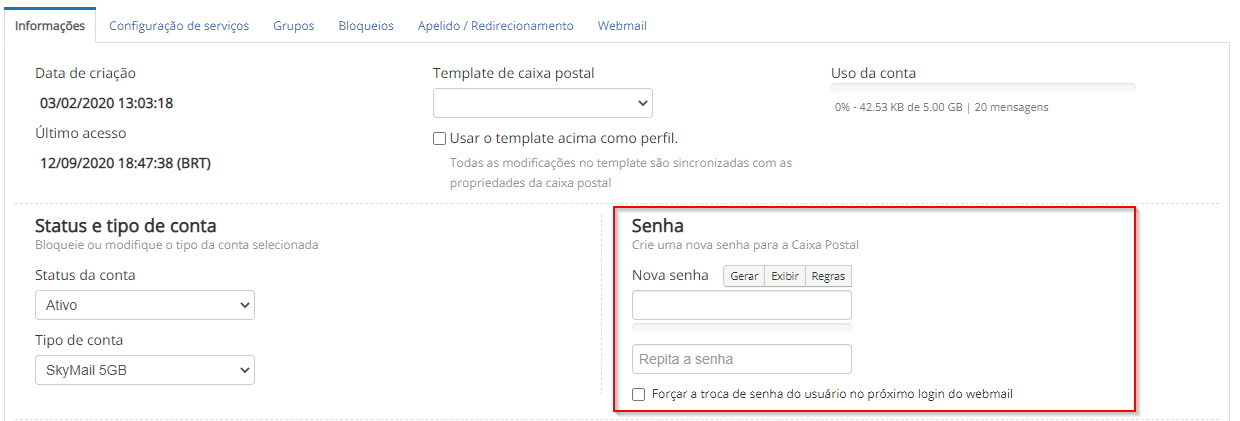Click the Último acesso date value
The image size is (1240, 421).
click(x=126, y=163)
